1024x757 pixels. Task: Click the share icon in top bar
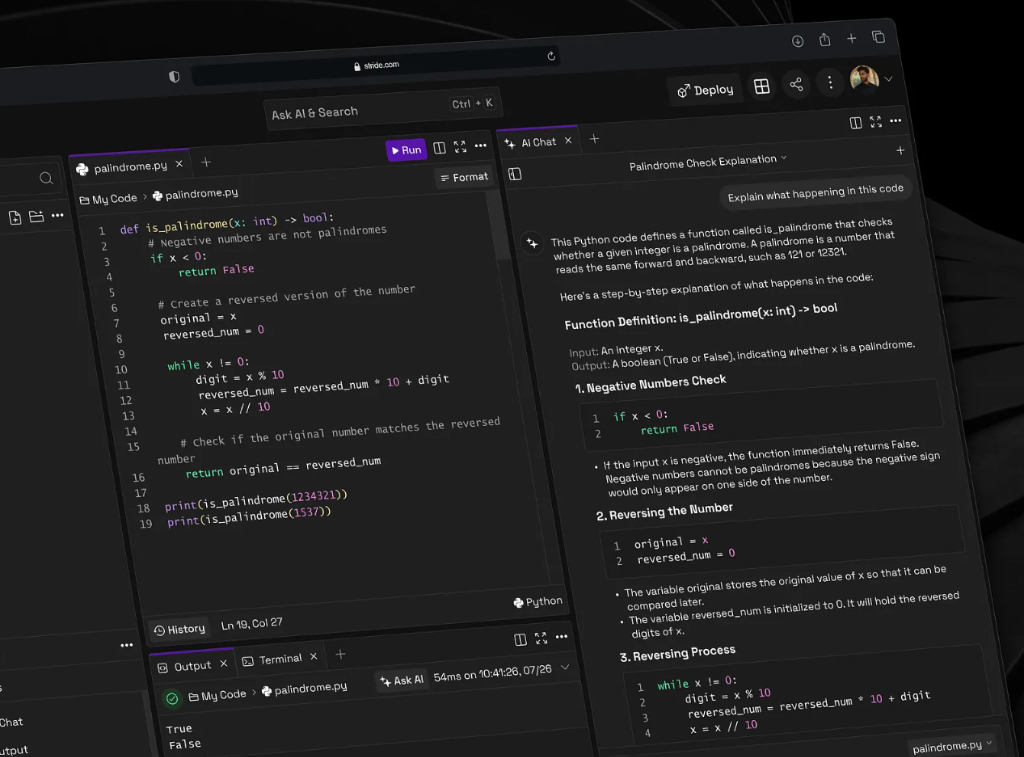[x=795, y=84]
